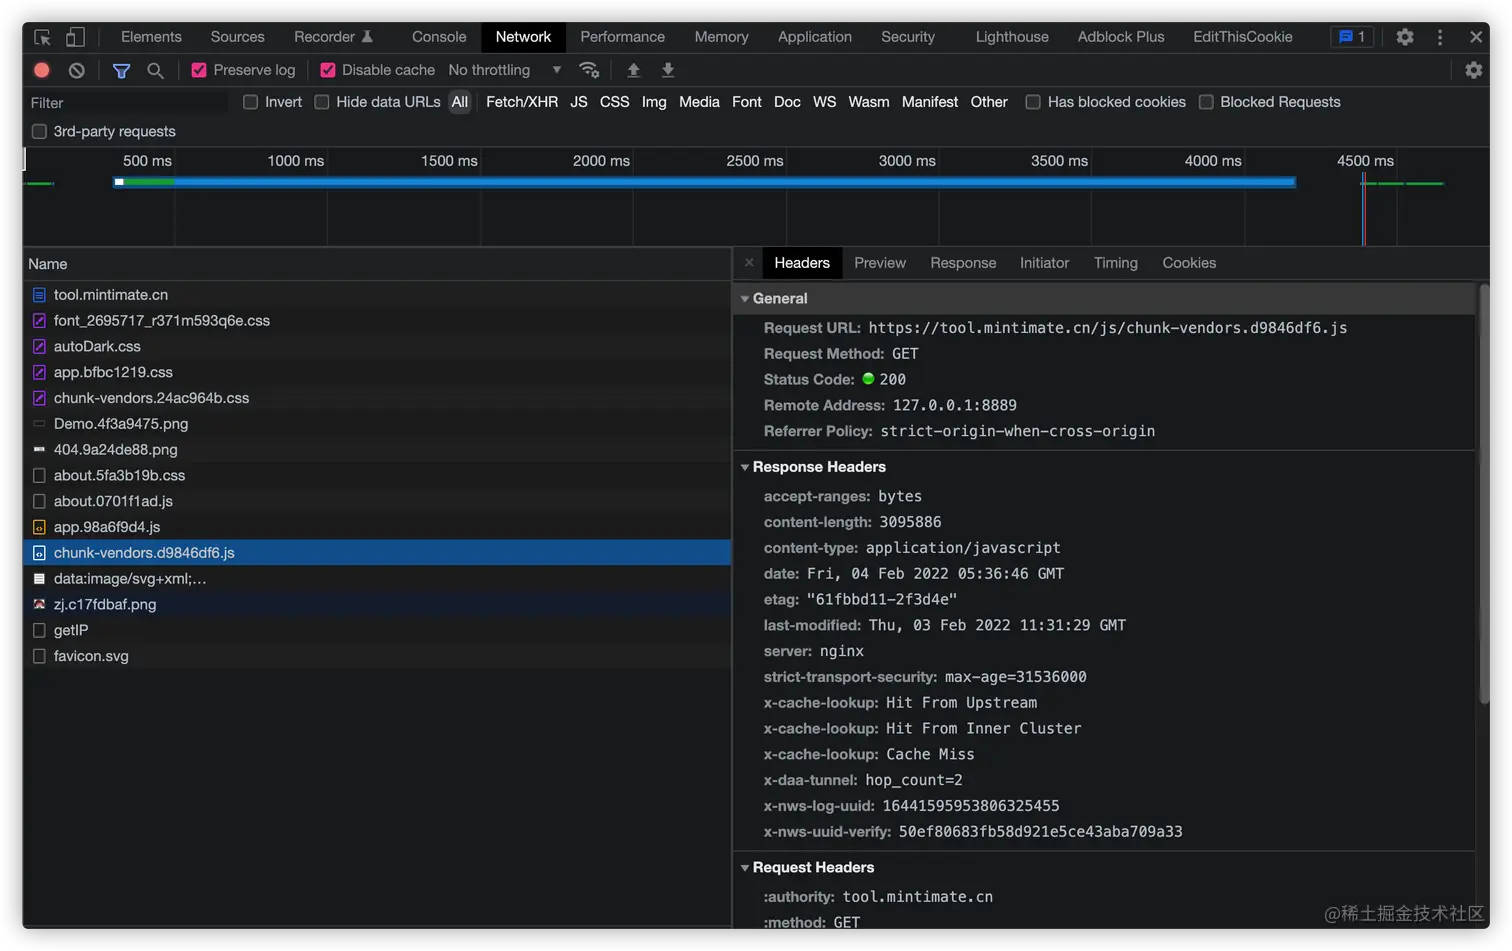Show the Preview tab of request

coord(880,263)
